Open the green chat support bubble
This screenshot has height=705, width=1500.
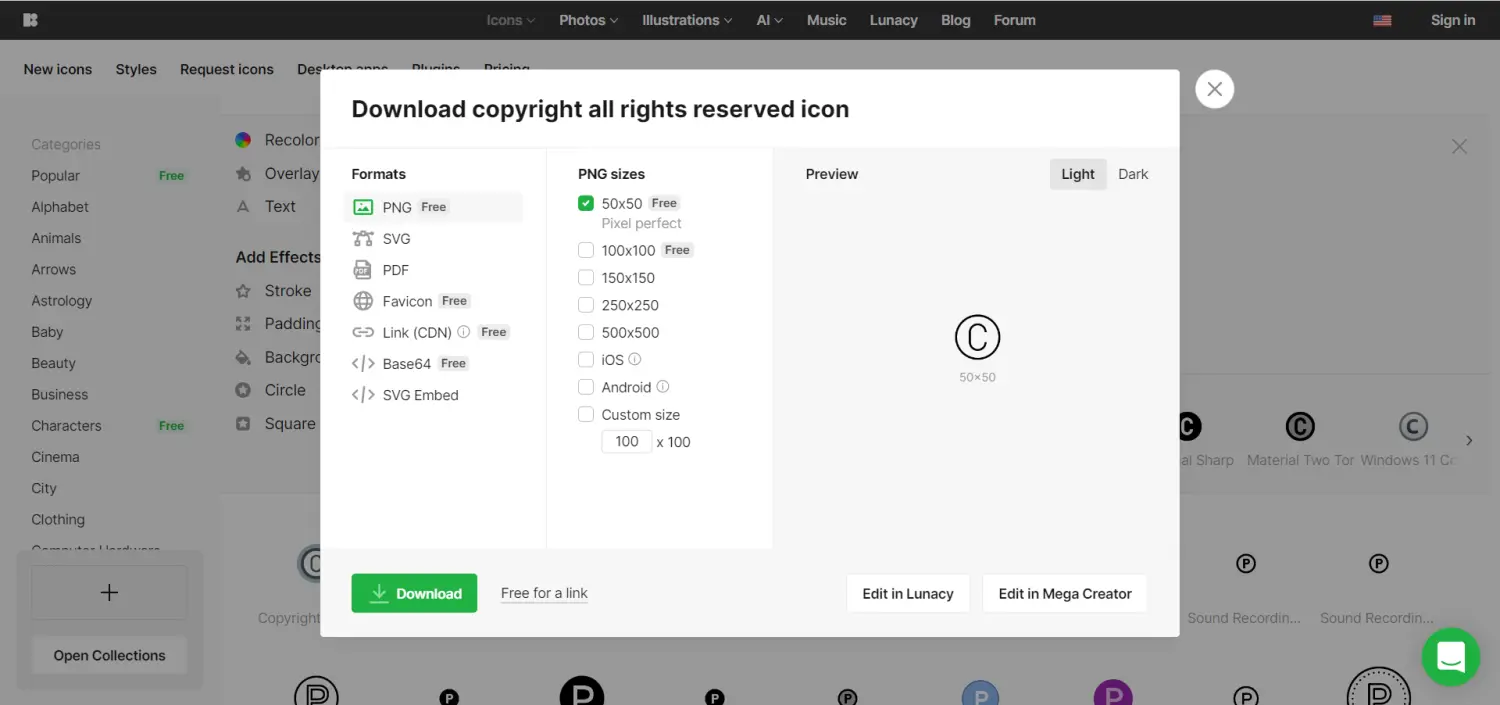(1450, 656)
